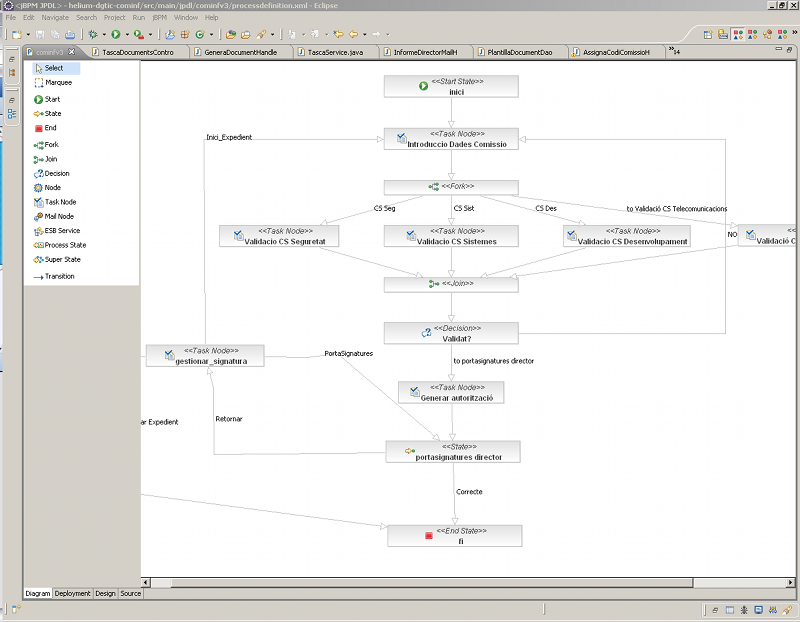Click the Save toolbar icon
The image size is (800, 622).
pyautogui.click(x=40, y=34)
